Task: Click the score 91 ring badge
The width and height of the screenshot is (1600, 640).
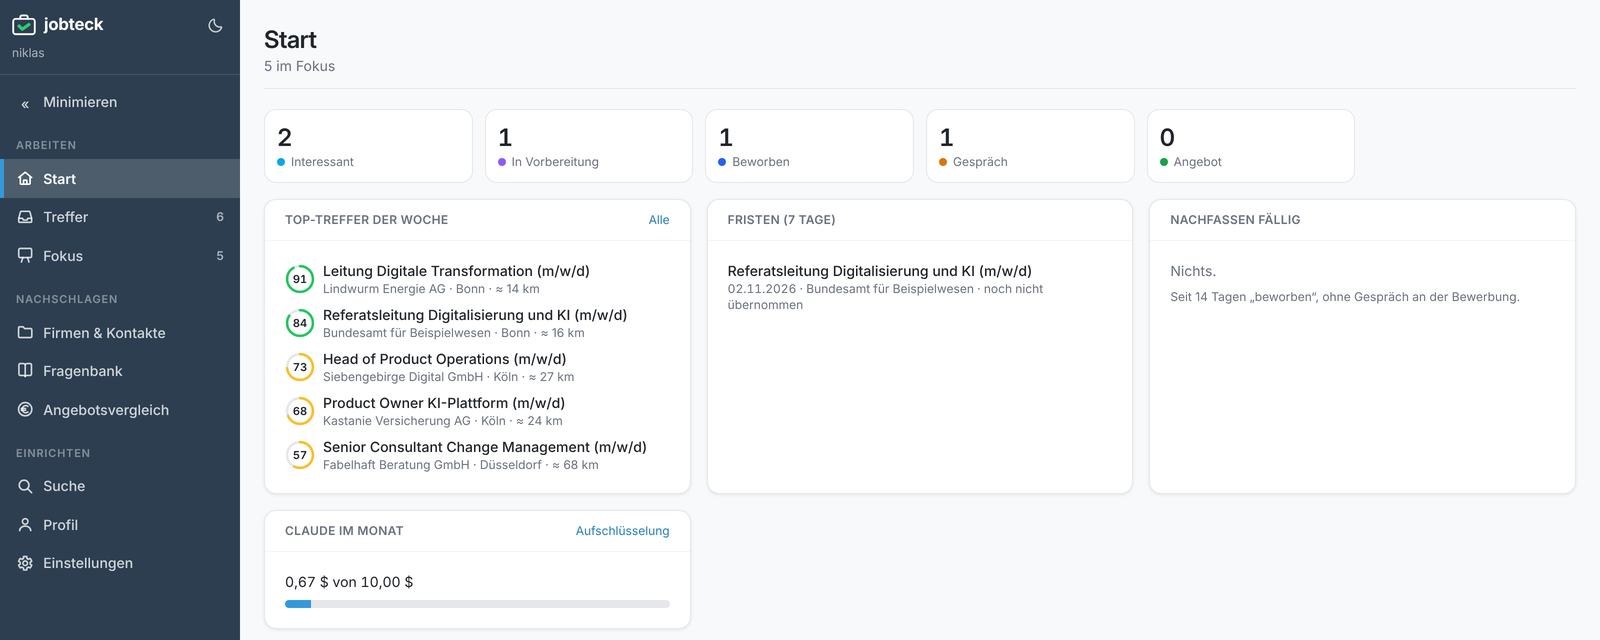Action: pyautogui.click(x=300, y=279)
